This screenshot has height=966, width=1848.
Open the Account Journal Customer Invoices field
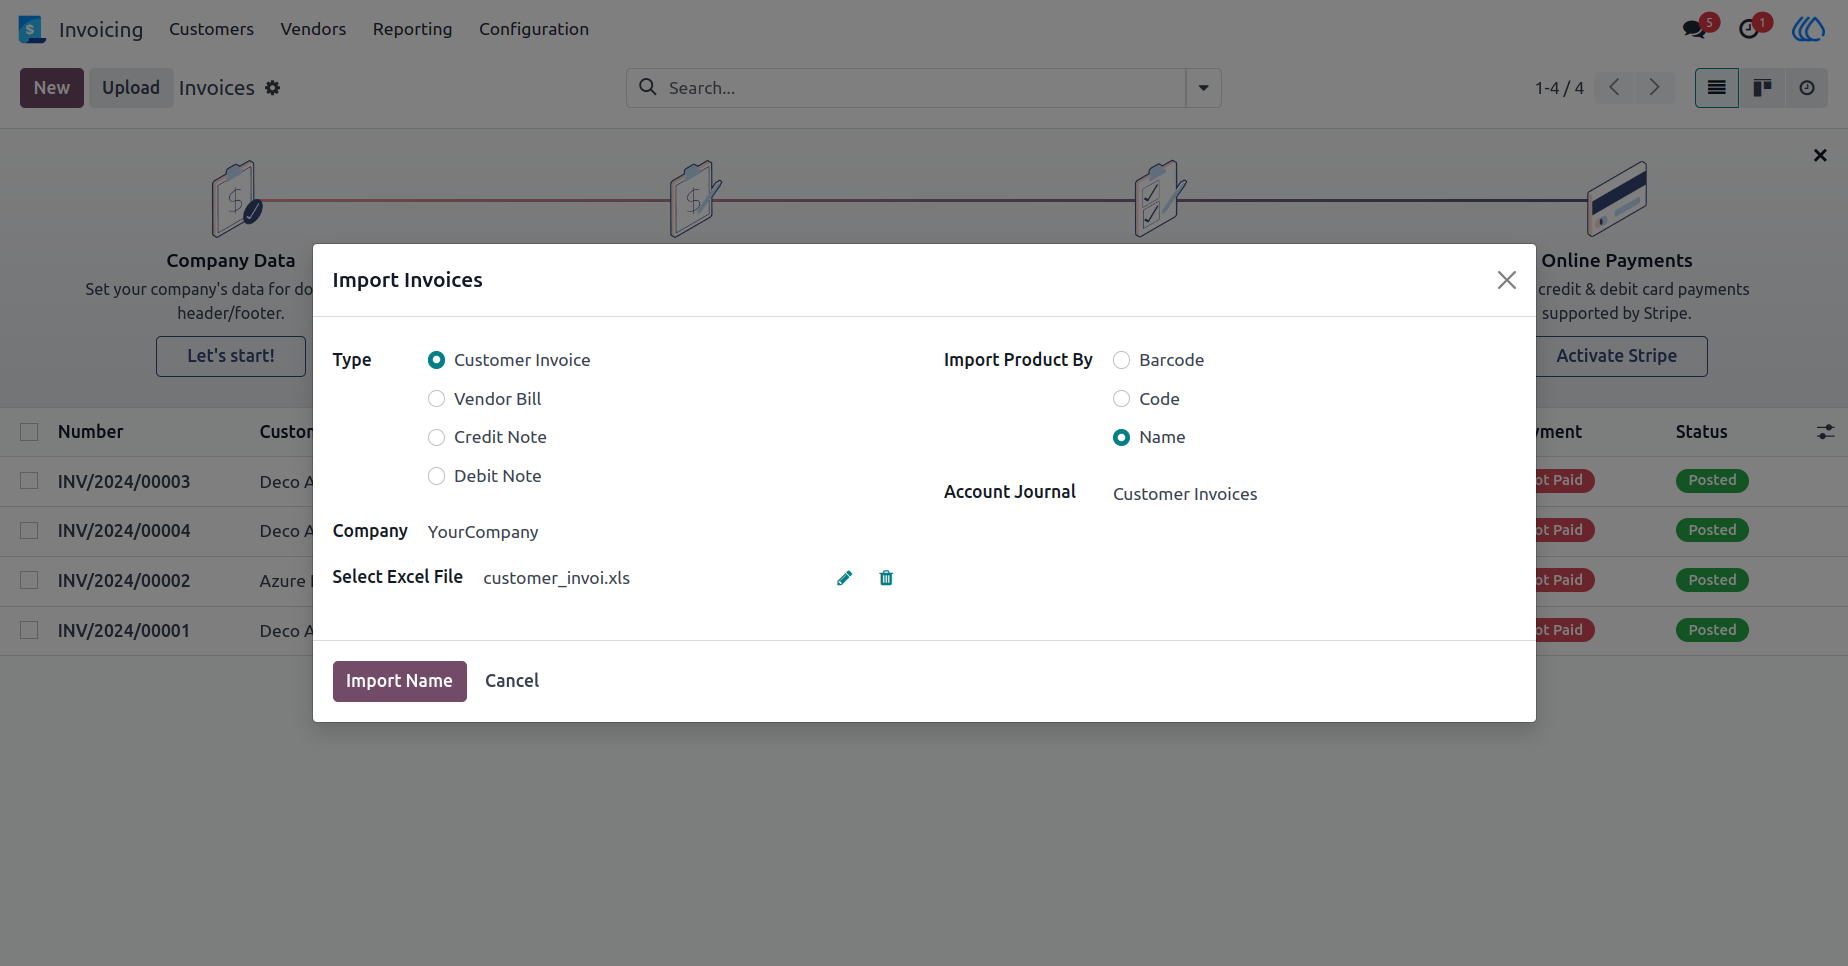click(1185, 494)
